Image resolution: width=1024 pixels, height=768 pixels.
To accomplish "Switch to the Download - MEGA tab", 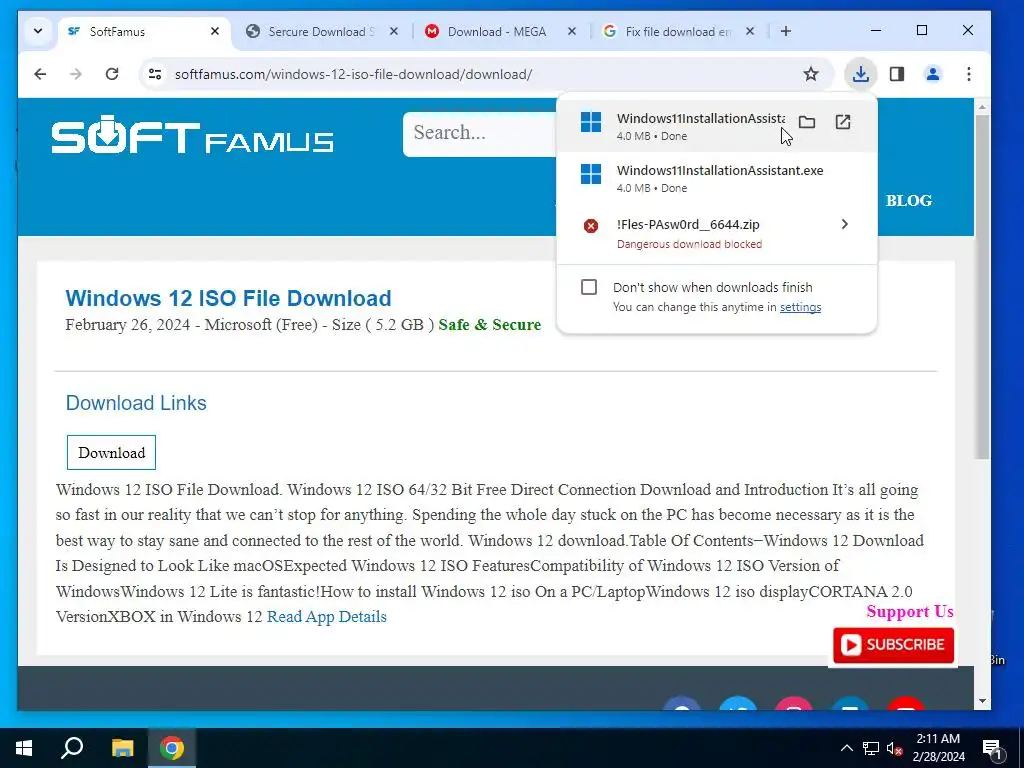I will pyautogui.click(x=496, y=31).
